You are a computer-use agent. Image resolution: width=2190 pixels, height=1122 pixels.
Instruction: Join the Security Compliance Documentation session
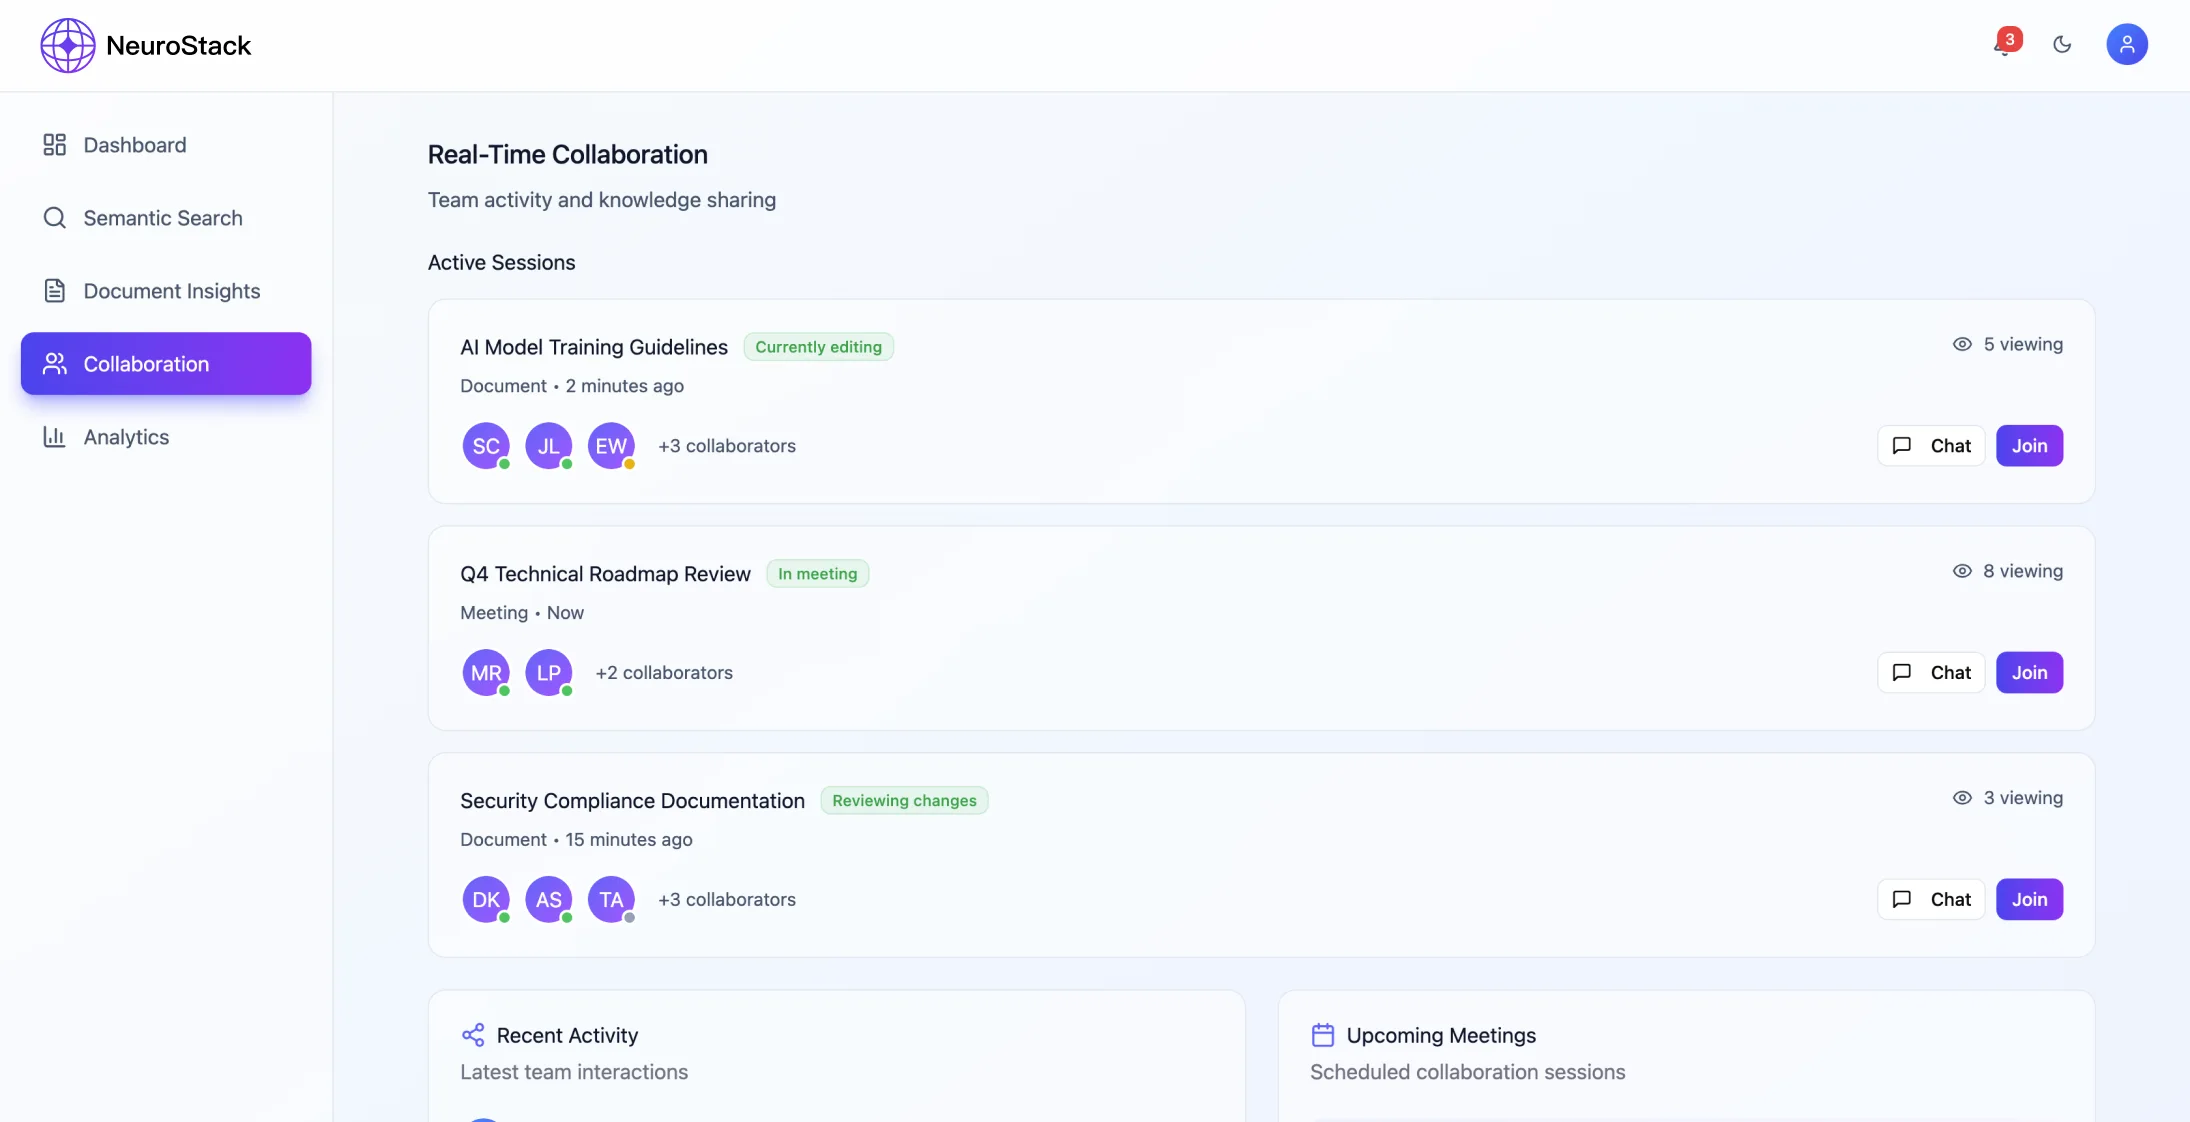click(2029, 899)
